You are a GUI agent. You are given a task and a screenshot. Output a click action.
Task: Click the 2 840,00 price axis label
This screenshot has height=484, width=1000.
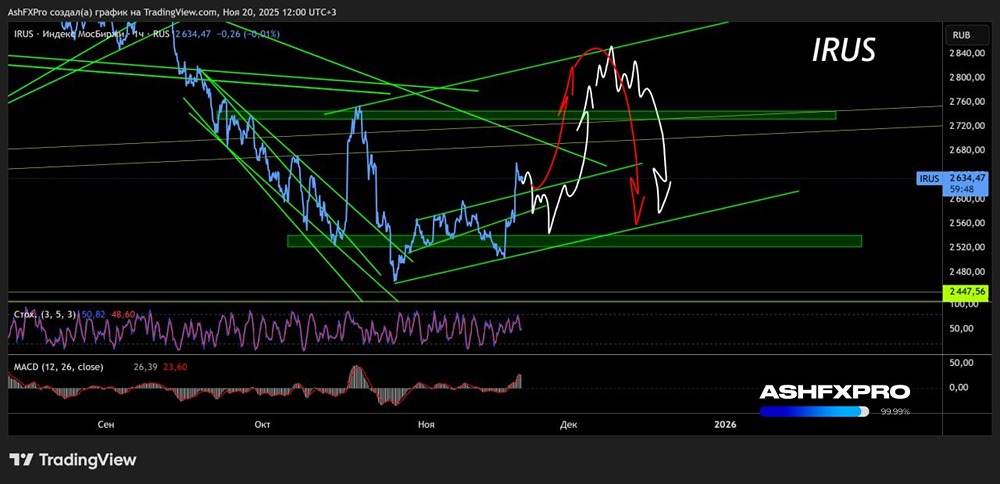[969, 54]
